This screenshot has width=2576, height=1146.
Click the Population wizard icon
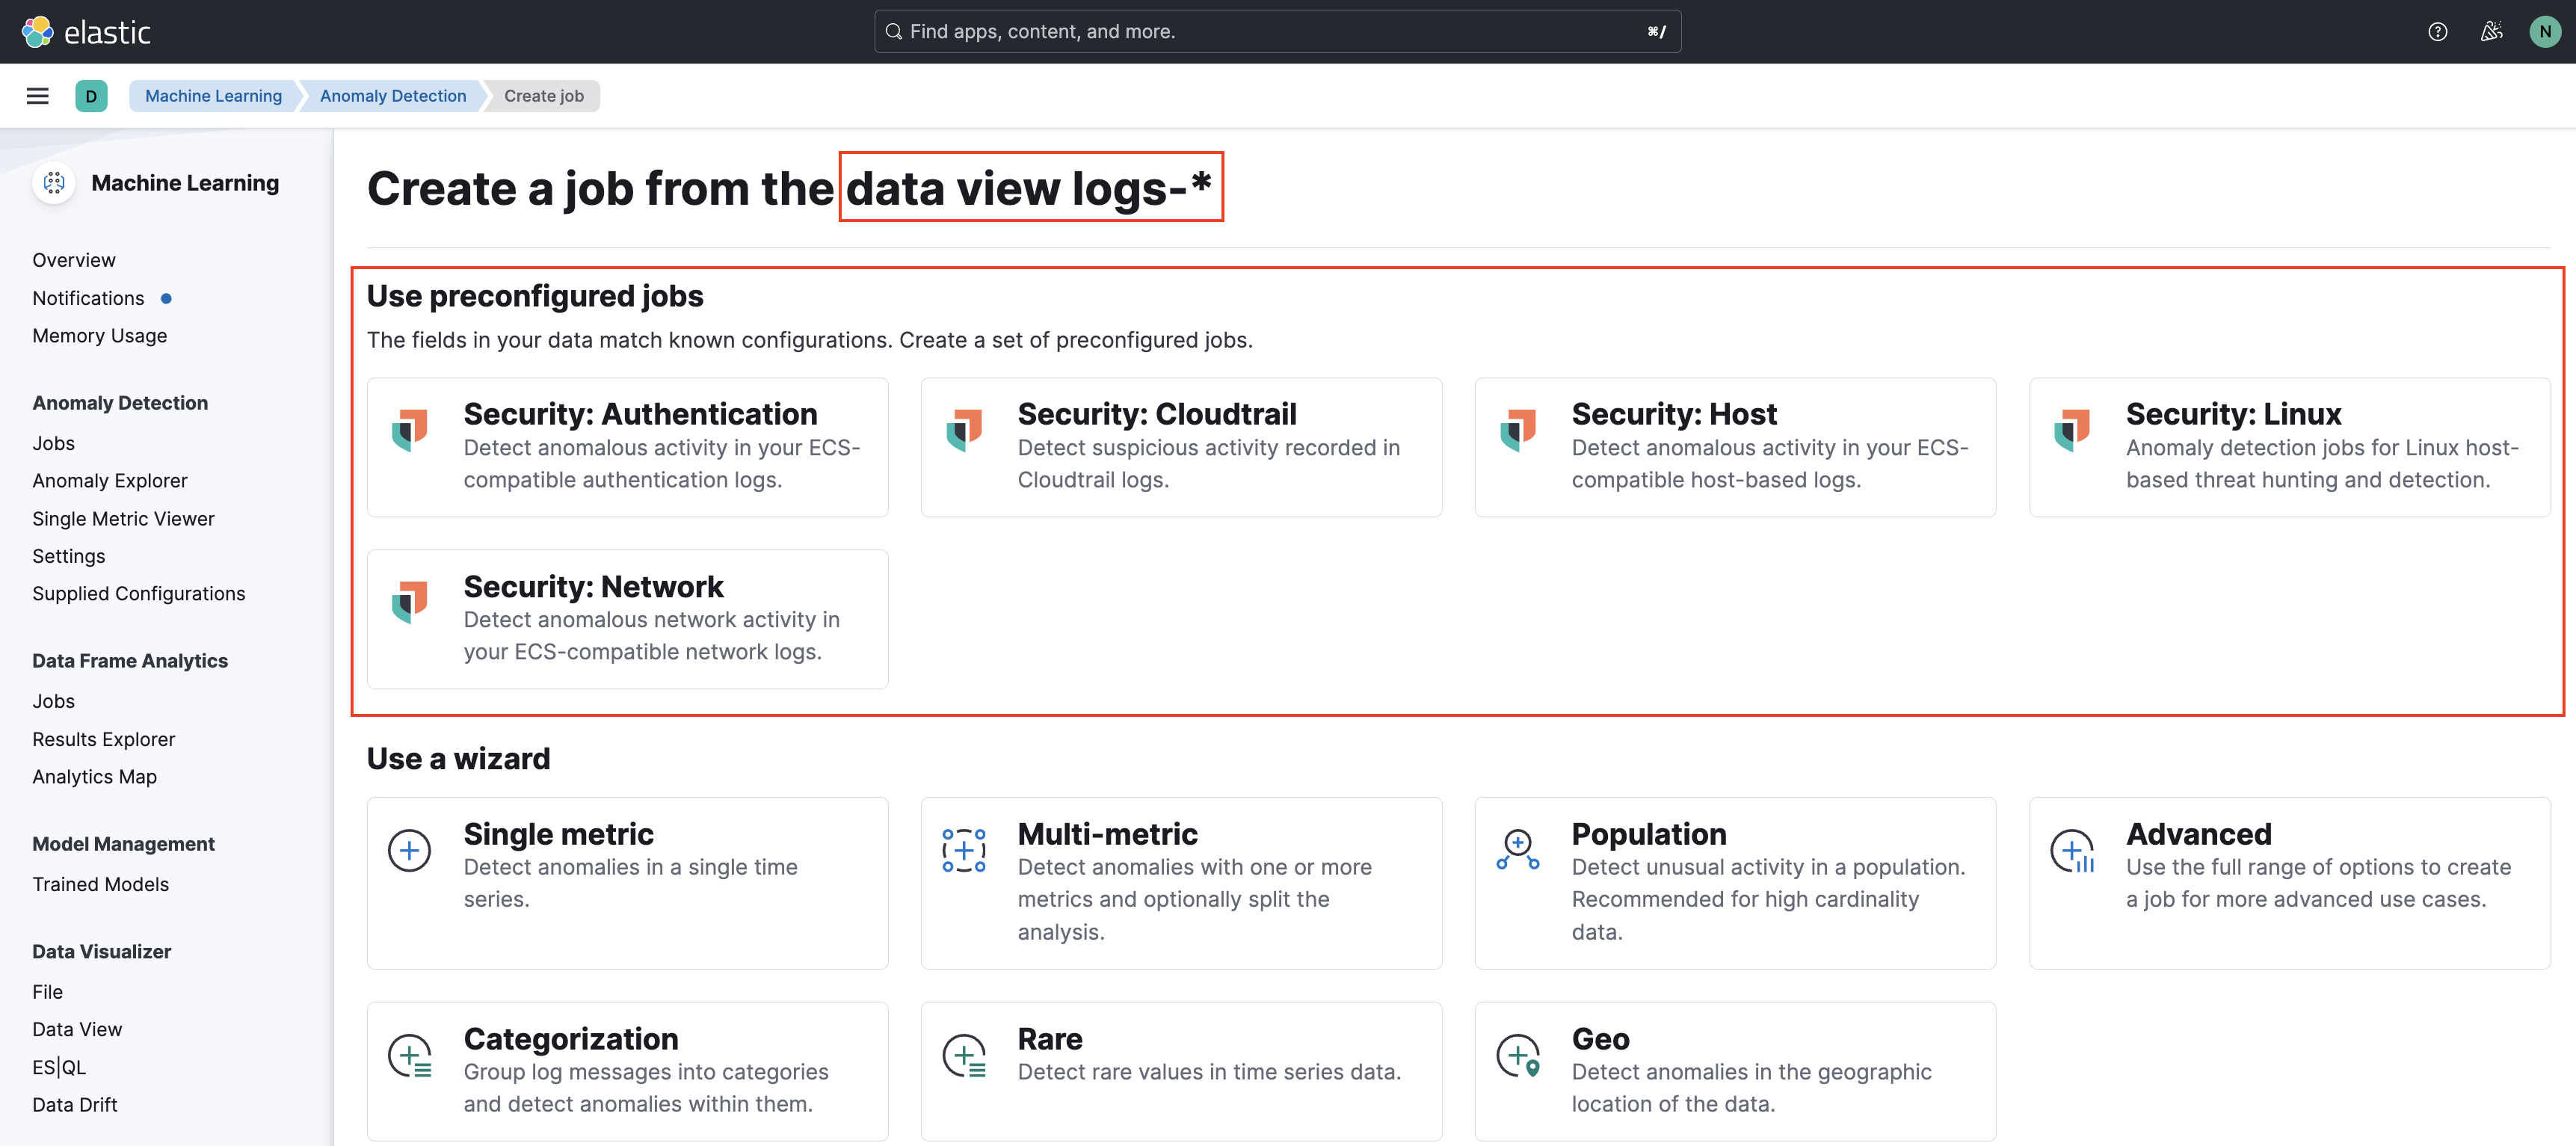1517,849
